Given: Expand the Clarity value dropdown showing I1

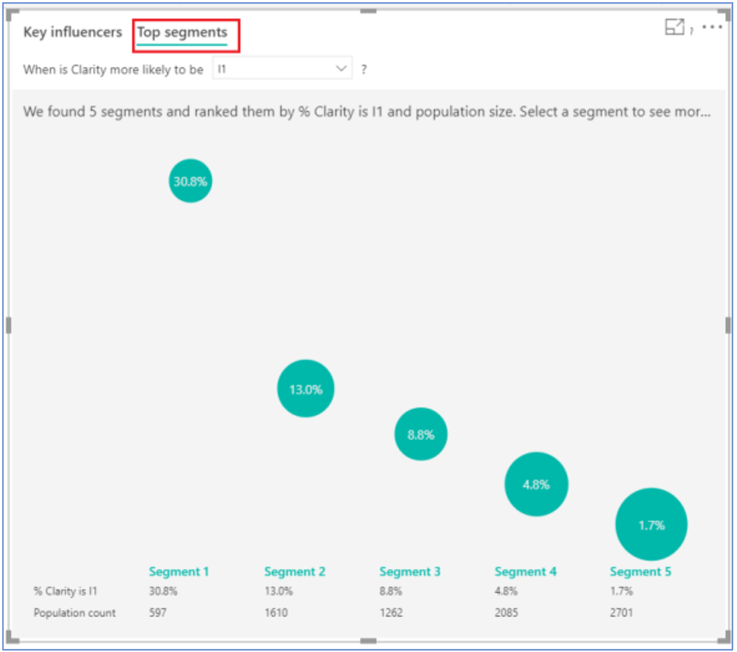Looking at the screenshot, I should (282, 69).
